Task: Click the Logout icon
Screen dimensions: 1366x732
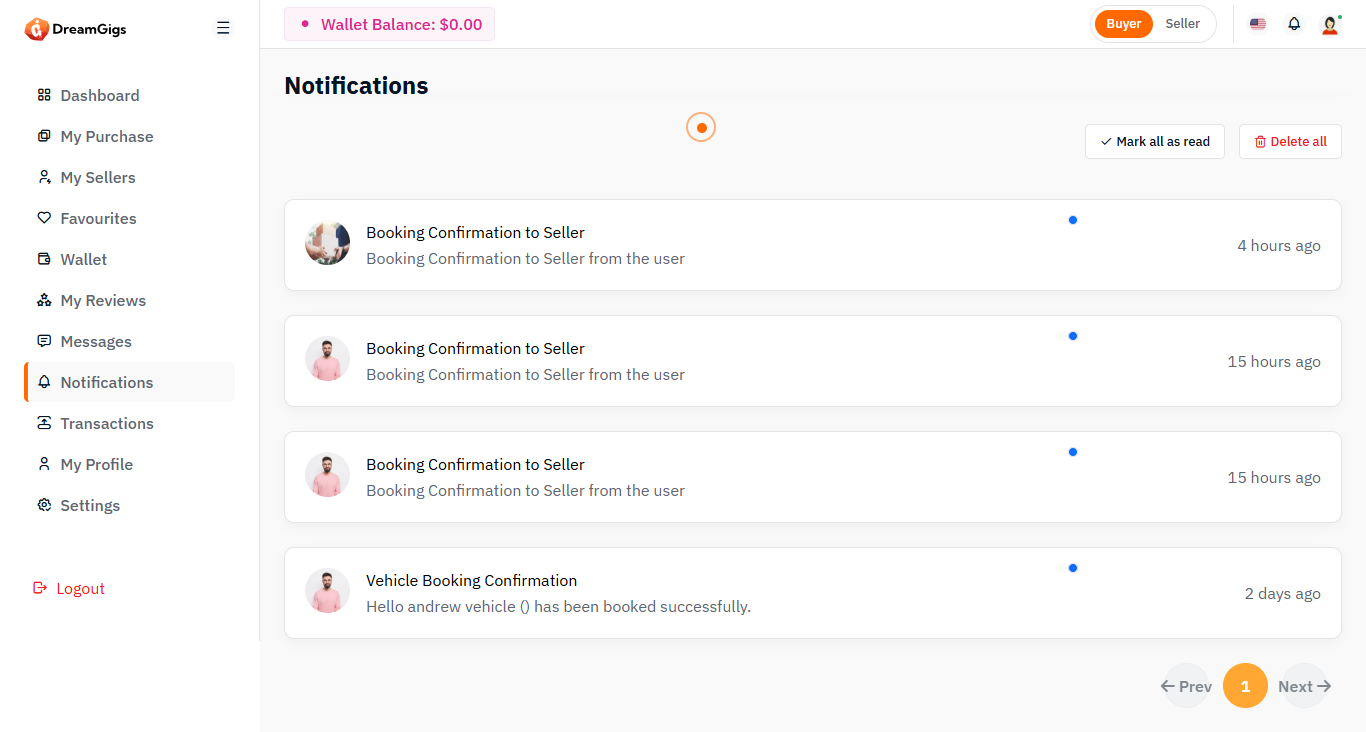Action: click(40, 588)
